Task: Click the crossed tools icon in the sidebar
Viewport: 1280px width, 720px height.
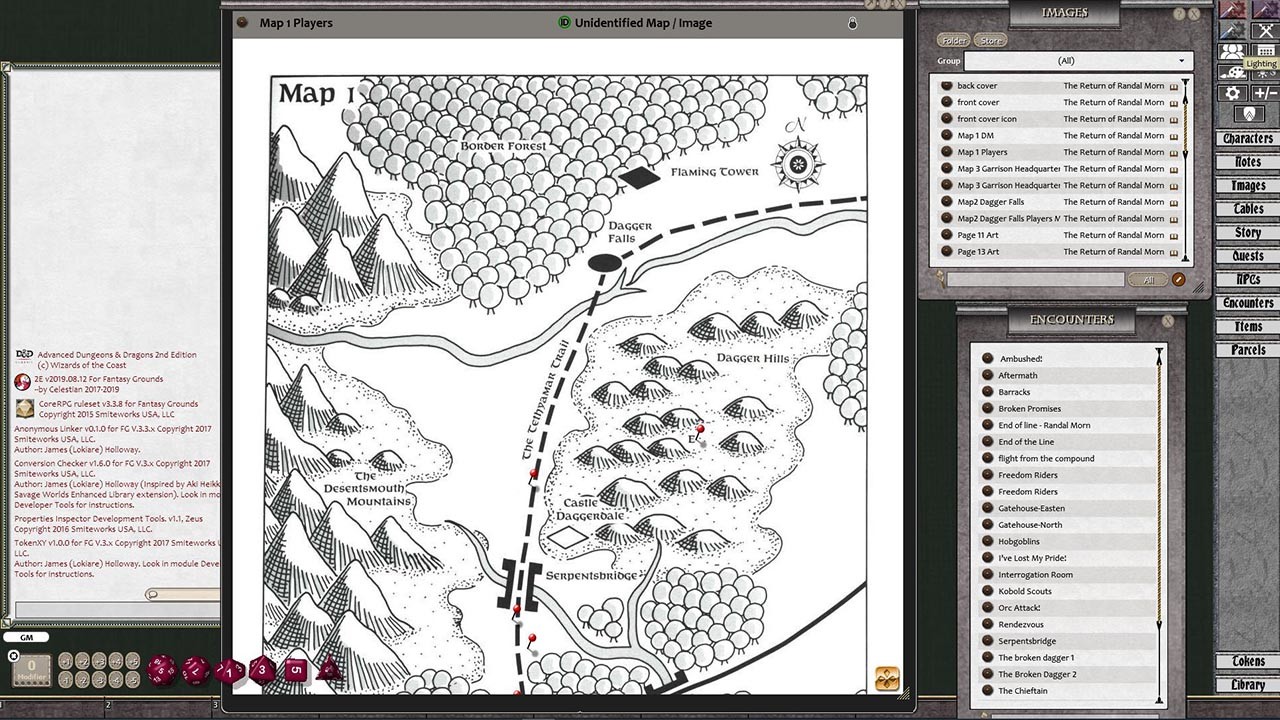Action: [x=1266, y=31]
